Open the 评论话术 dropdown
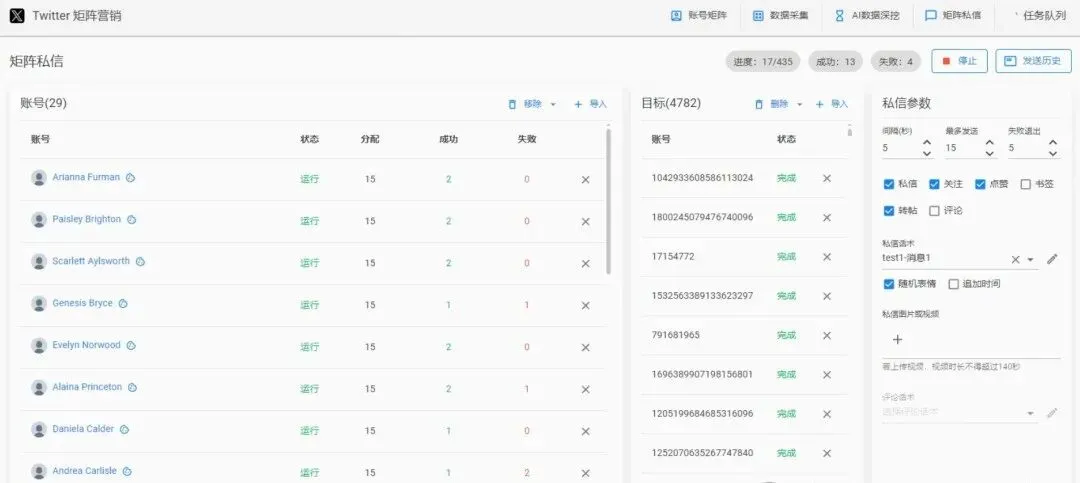Image resolution: width=1080 pixels, height=483 pixels. click(x=1031, y=413)
